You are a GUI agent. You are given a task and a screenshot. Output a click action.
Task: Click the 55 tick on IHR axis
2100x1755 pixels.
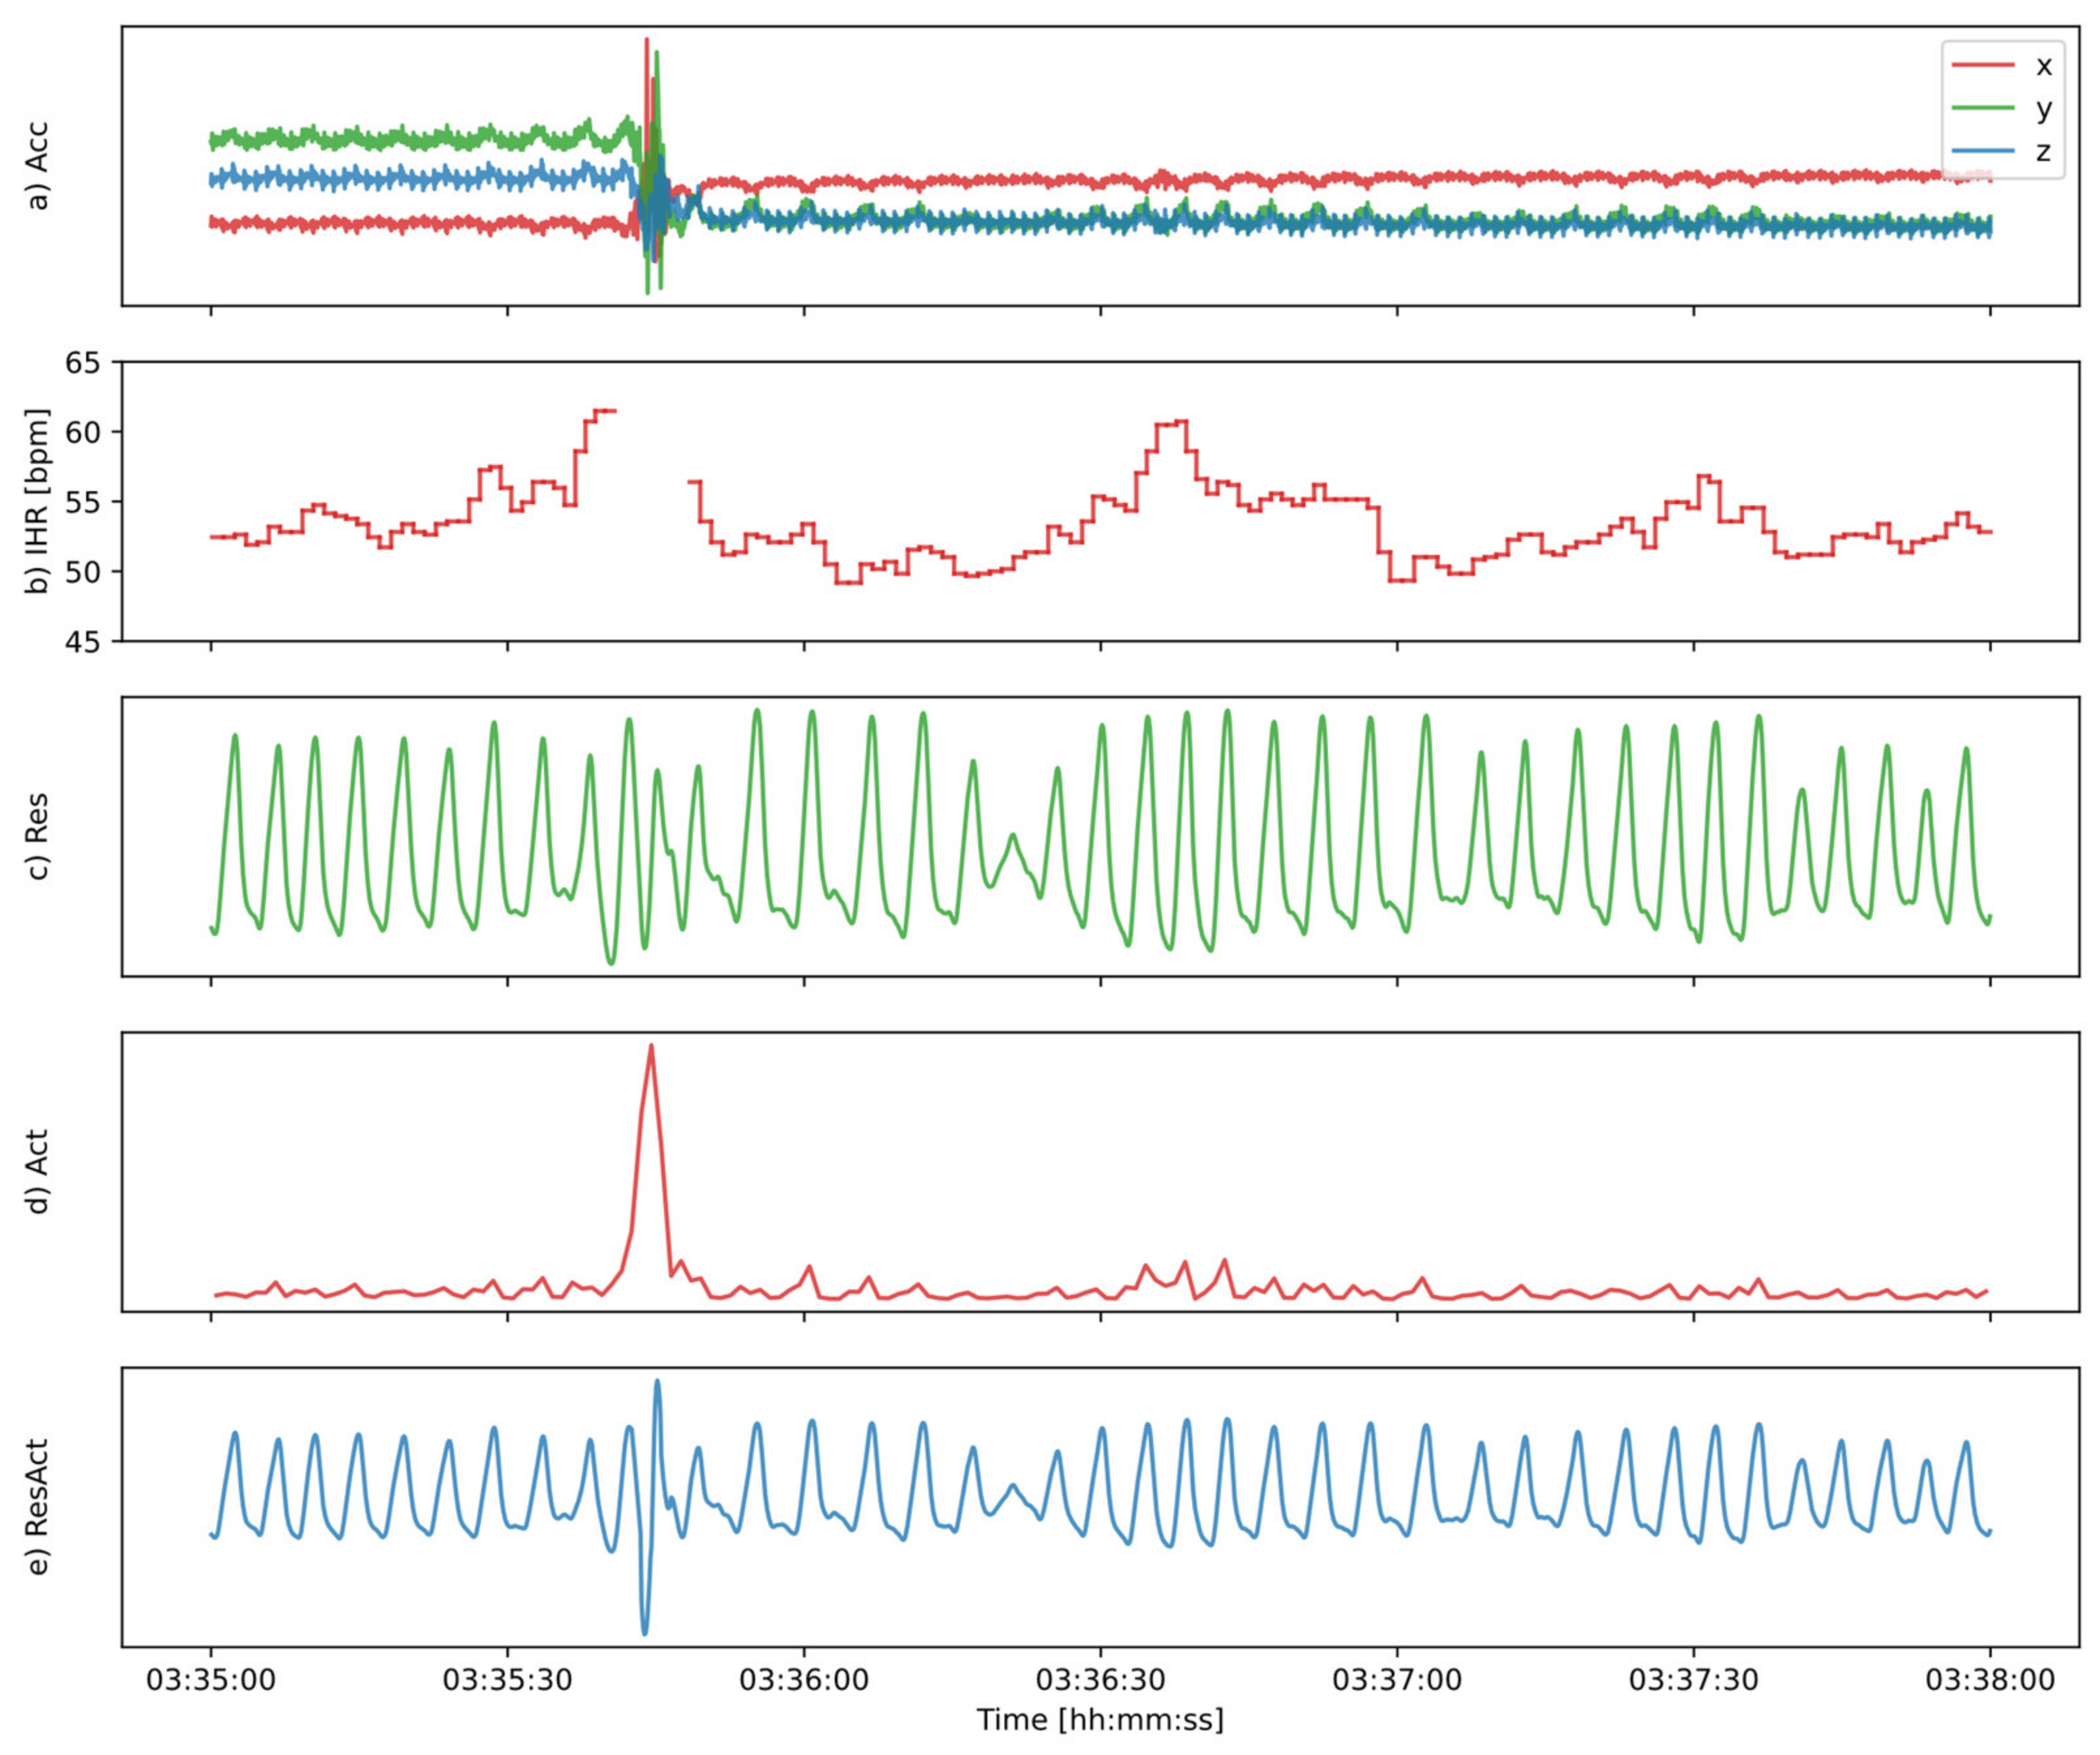(83, 502)
